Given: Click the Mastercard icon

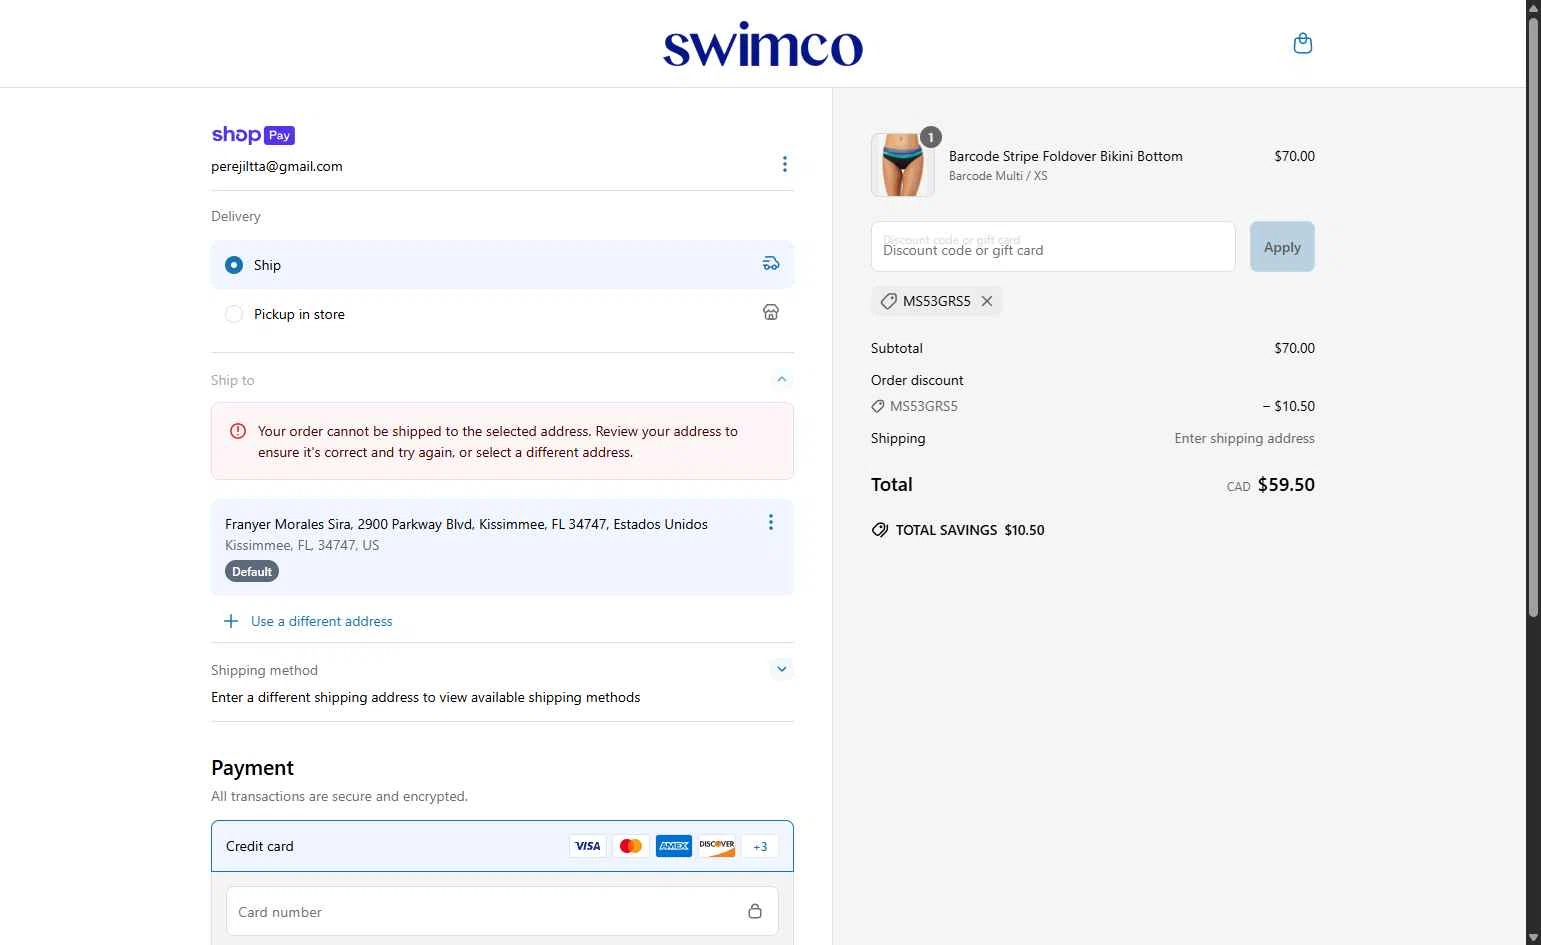Looking at the screenshot, I should click(631, 846).
